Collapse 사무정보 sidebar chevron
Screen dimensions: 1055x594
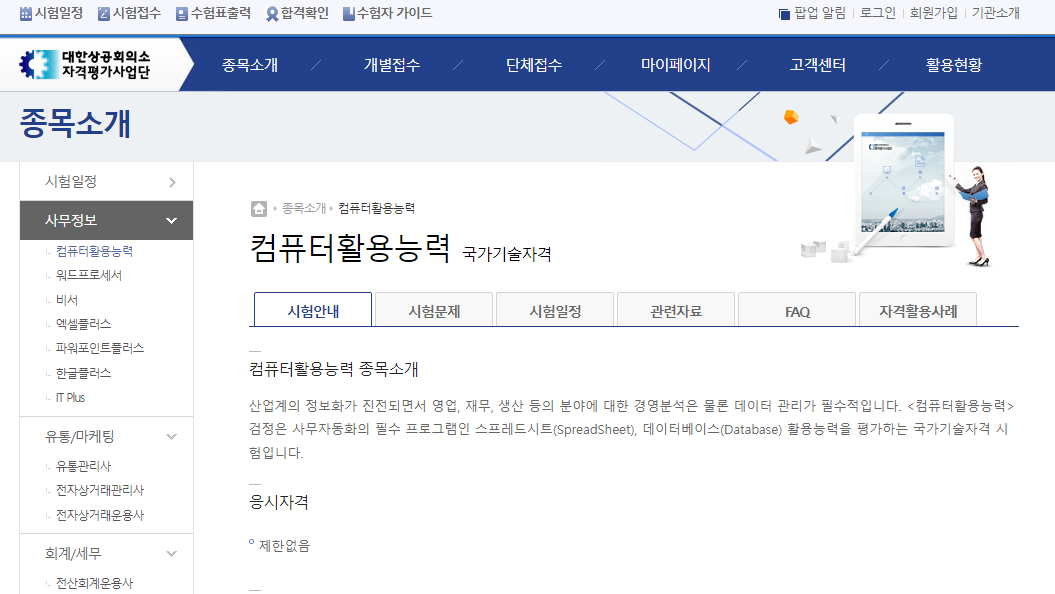(172, 221)
